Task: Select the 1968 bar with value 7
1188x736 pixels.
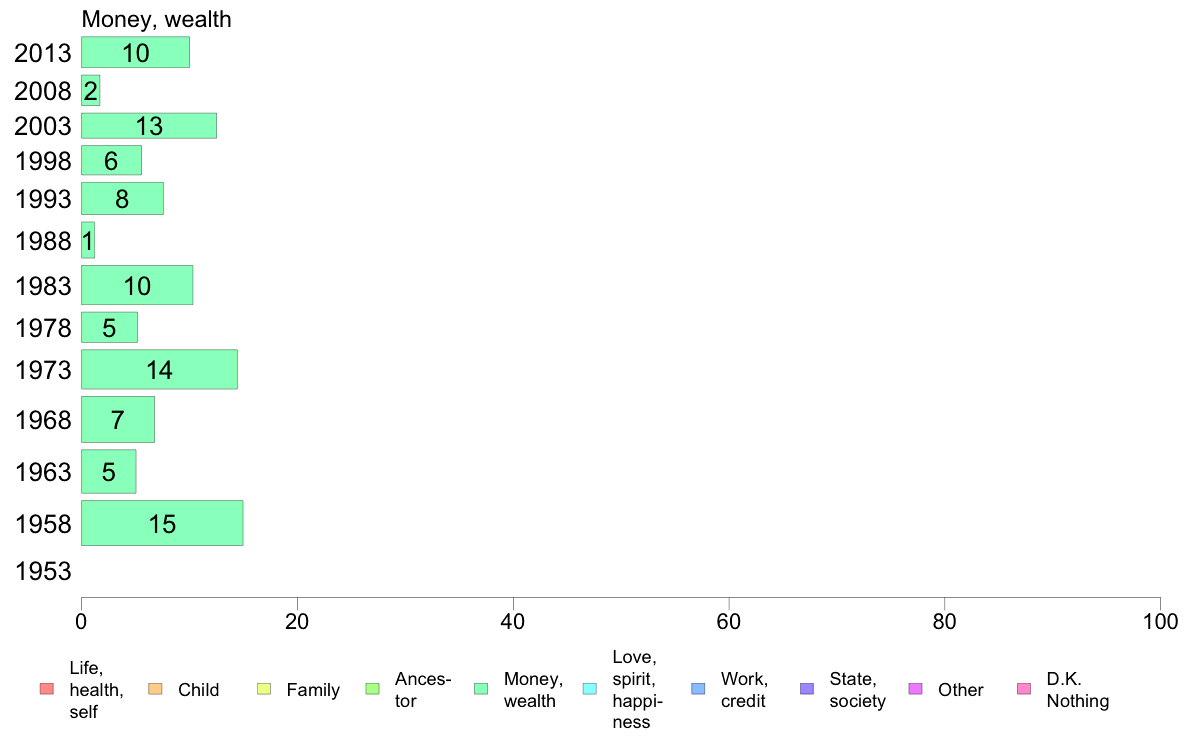Action: click(x=117, y=419)
